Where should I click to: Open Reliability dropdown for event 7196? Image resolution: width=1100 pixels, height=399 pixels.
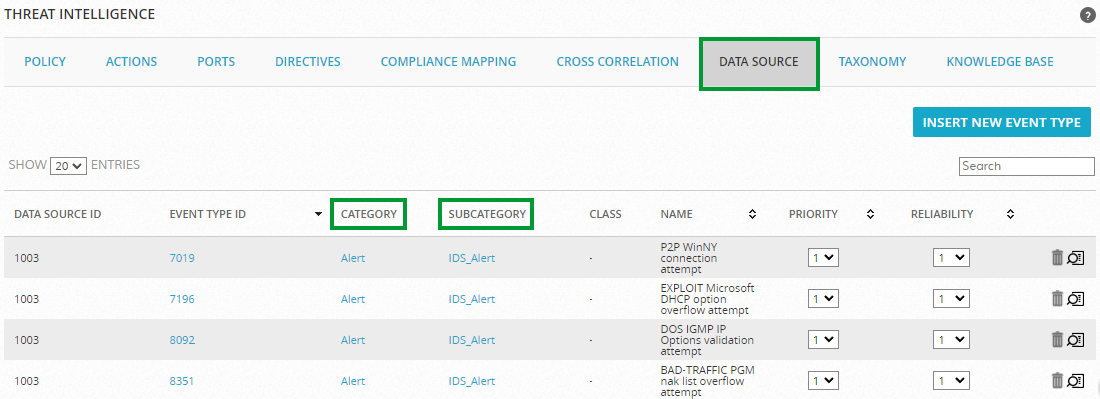pyautogui.click(x=951, y=299)
